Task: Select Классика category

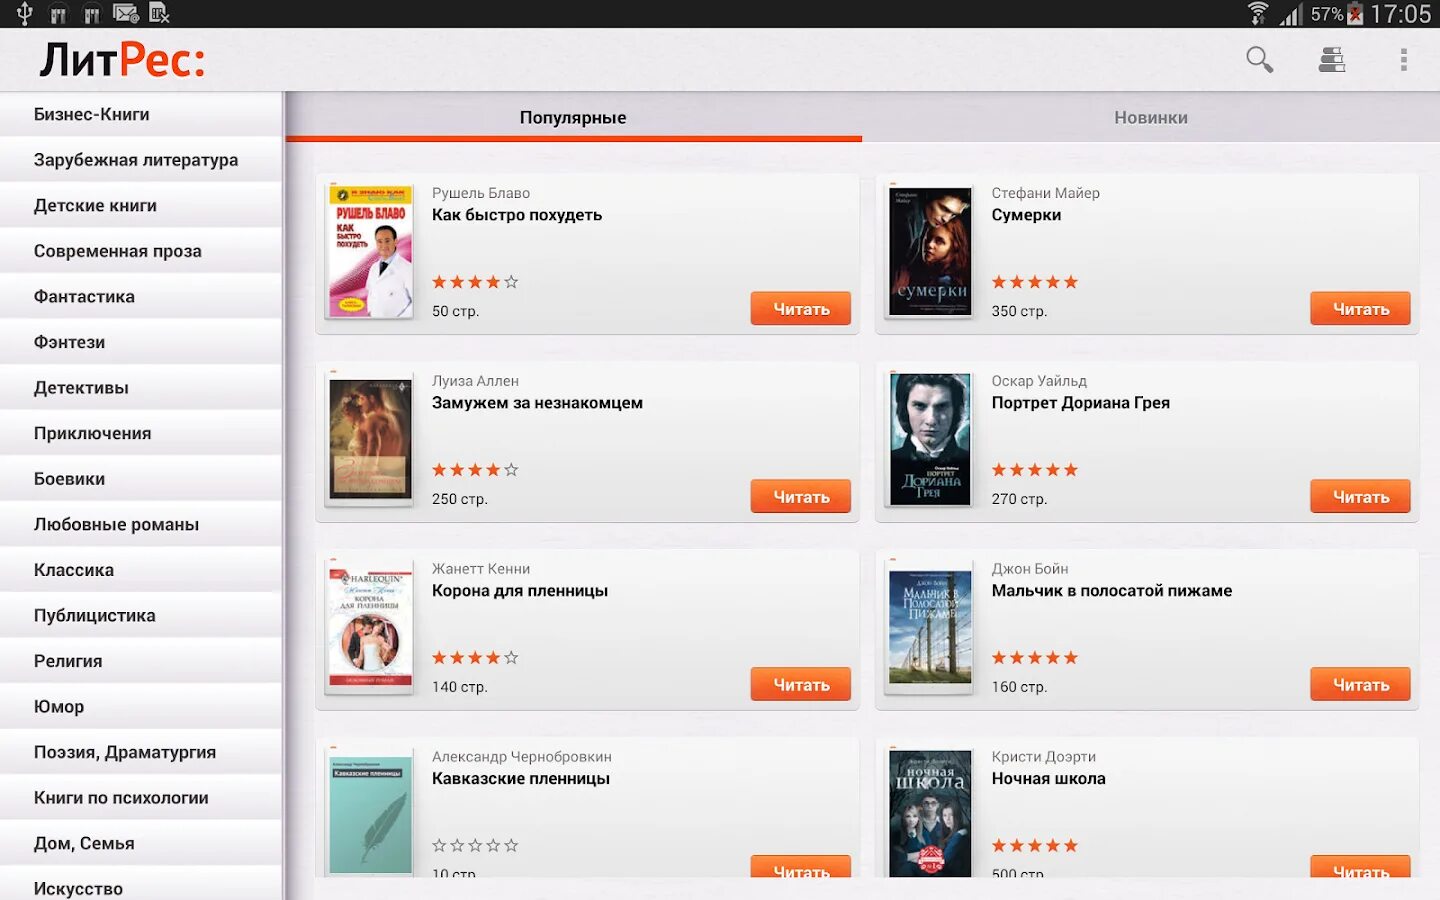Action: (141, 569)
